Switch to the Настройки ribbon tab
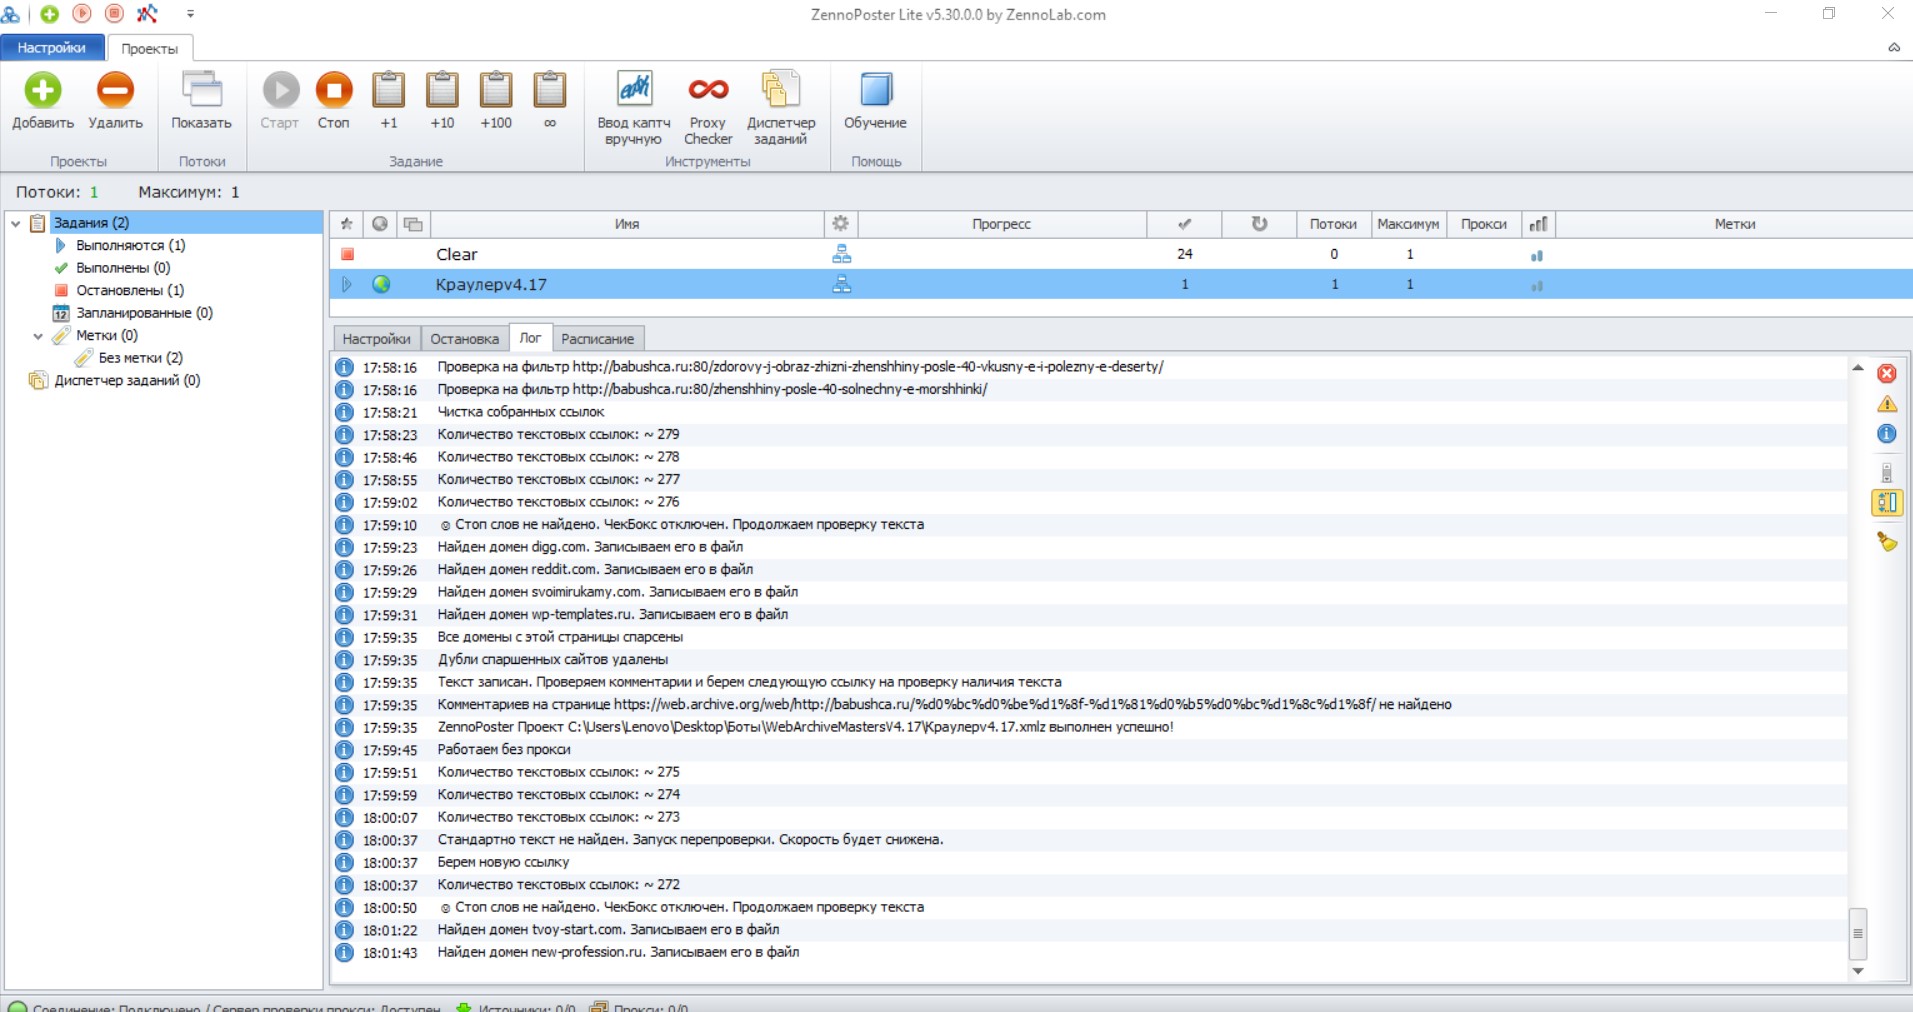The image size is (1913, 1012). coord(51,47)
